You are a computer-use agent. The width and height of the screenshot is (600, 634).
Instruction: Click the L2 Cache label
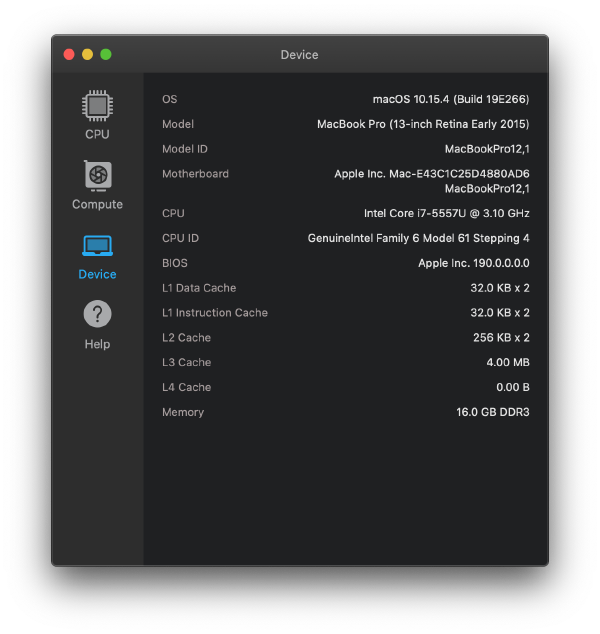point(186,338)
